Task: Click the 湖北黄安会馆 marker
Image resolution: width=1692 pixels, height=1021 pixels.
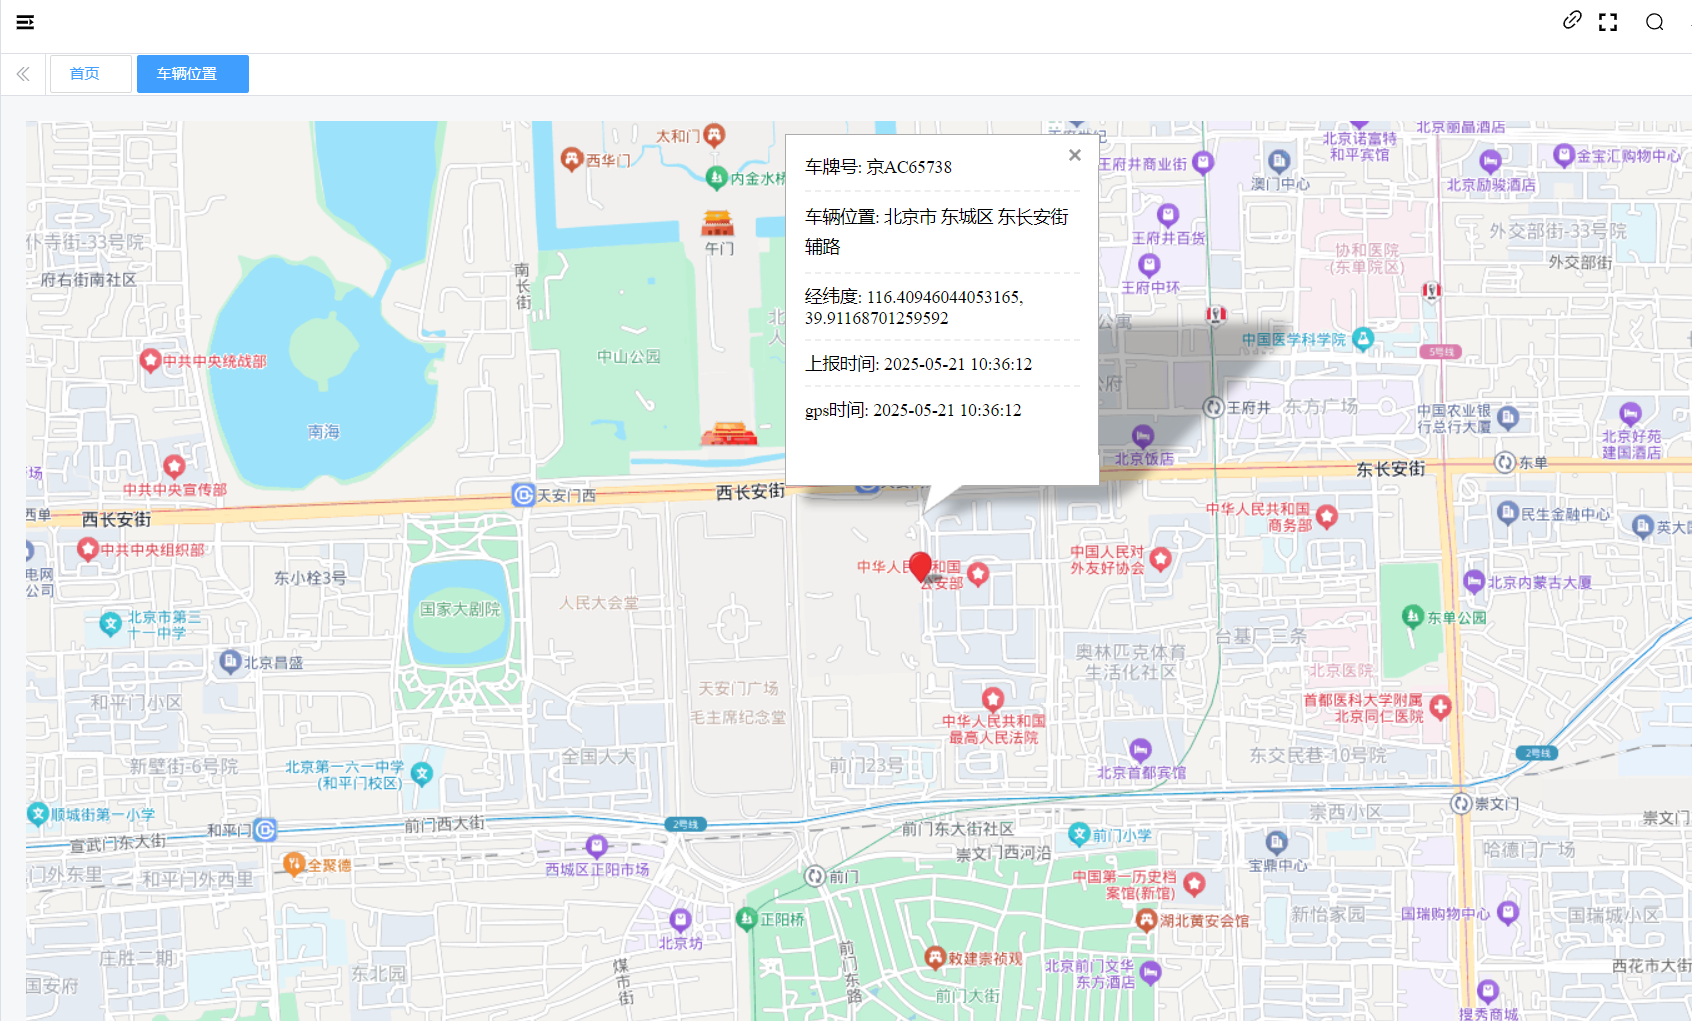Action: coord(1147,920)
